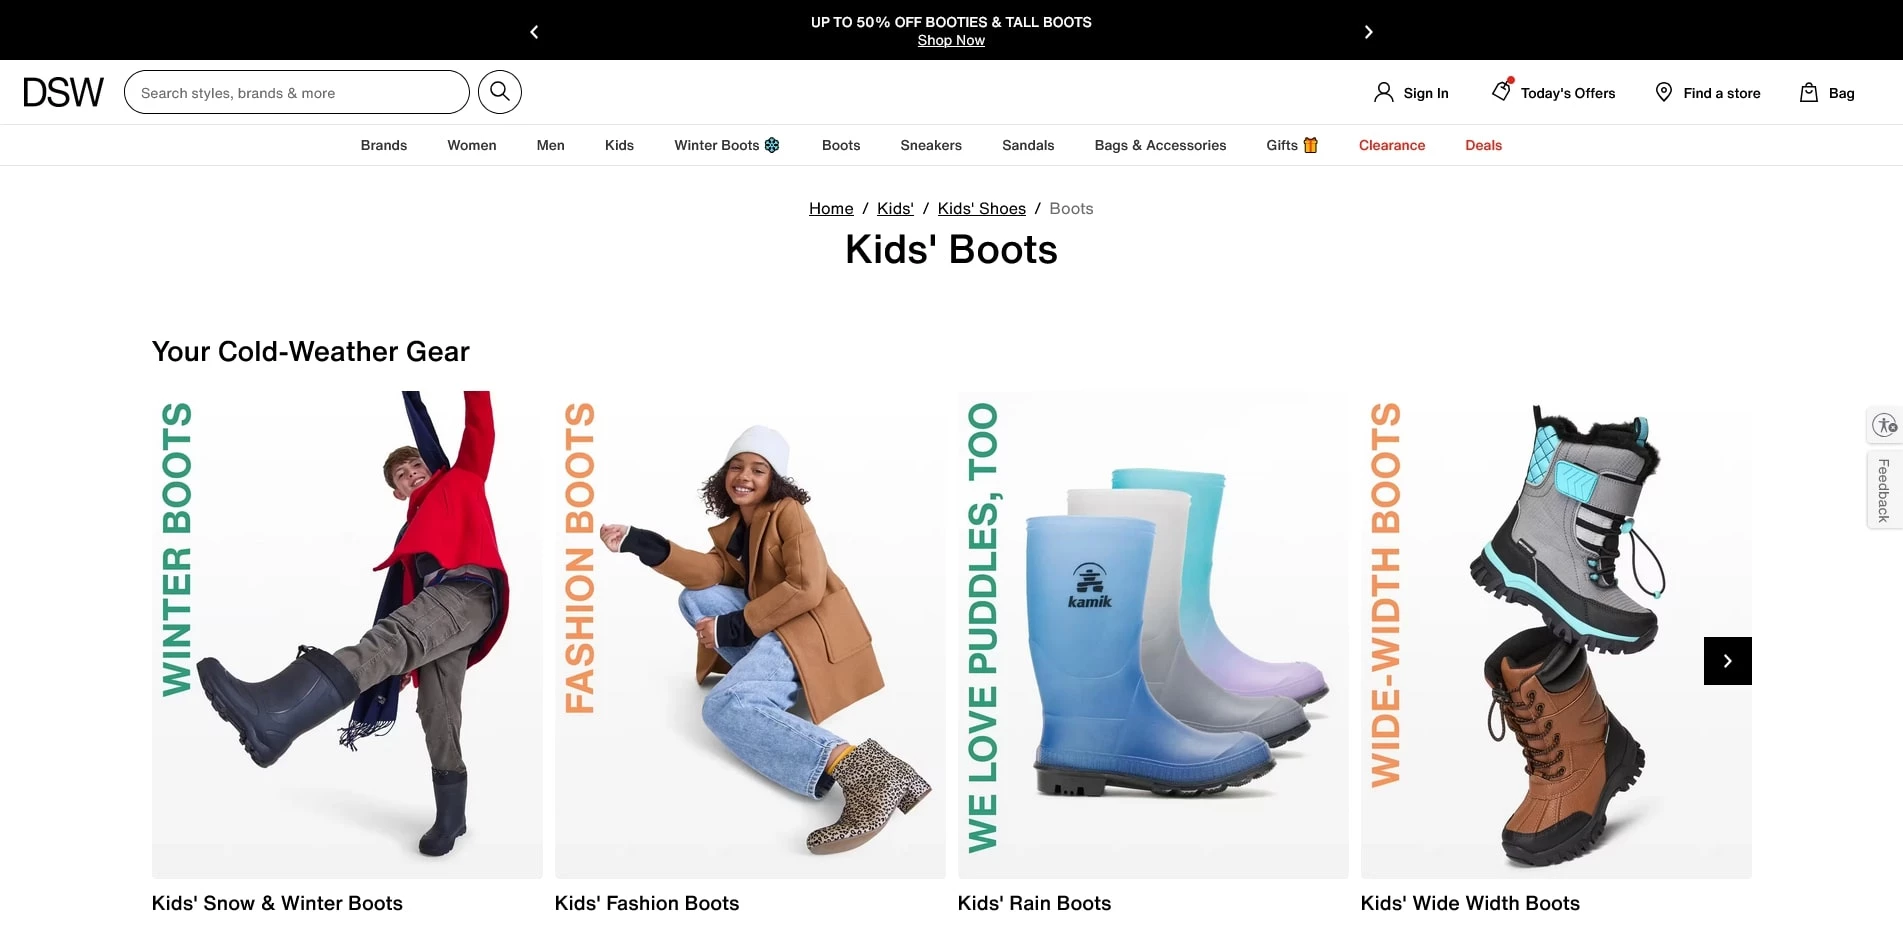This screenshot has height=927, width=1903.
Task: Click the Shop Now banner link
Action: (951, 40)
